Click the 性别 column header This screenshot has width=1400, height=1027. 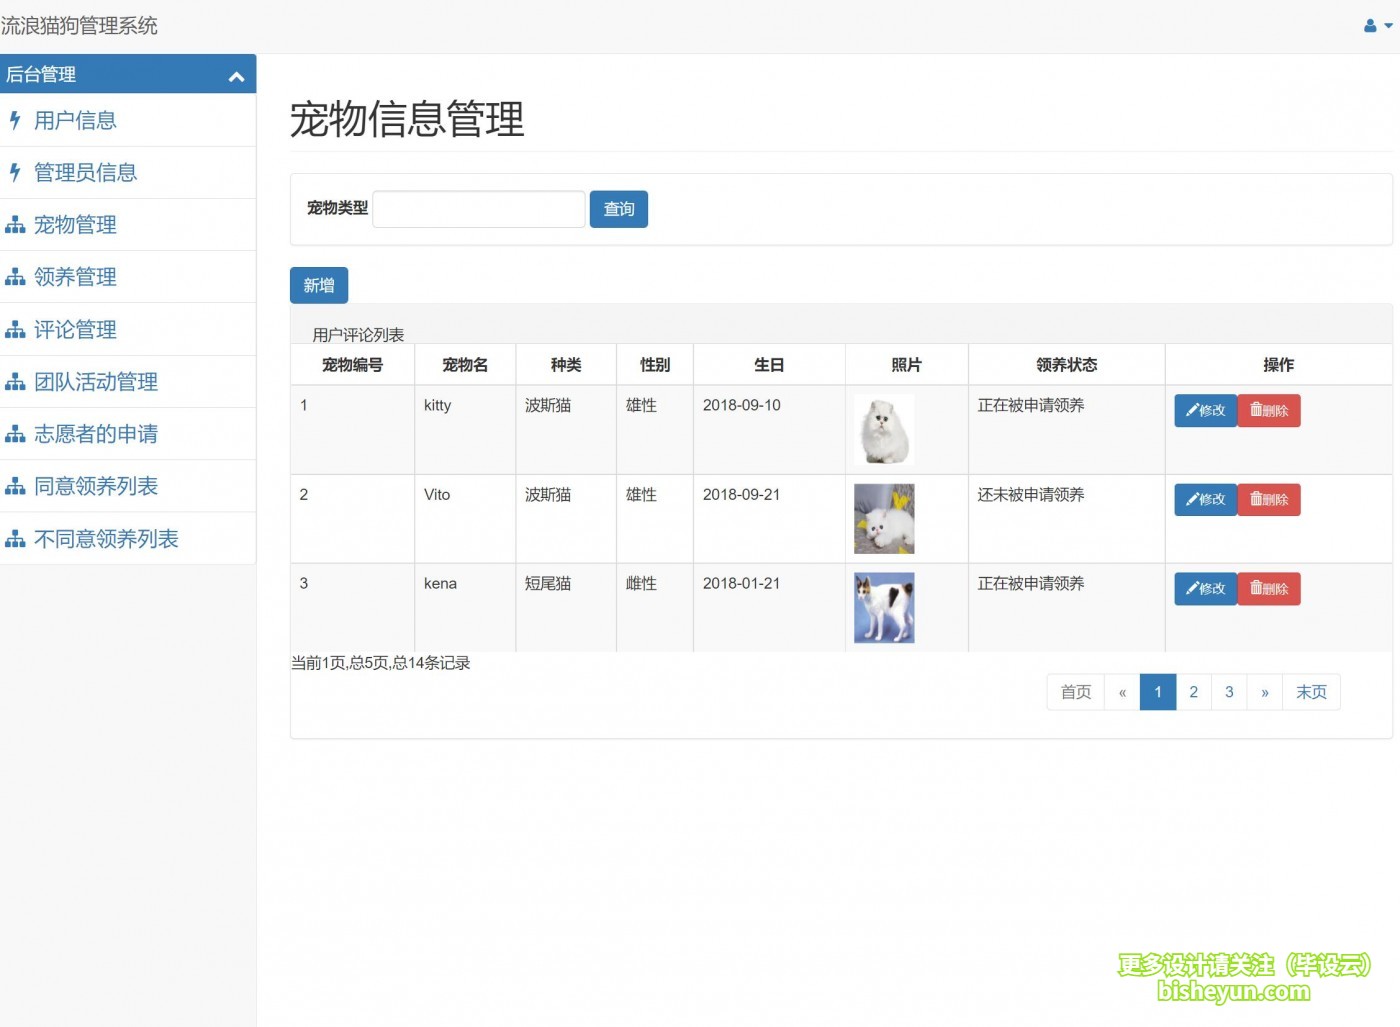click(655, 365)
